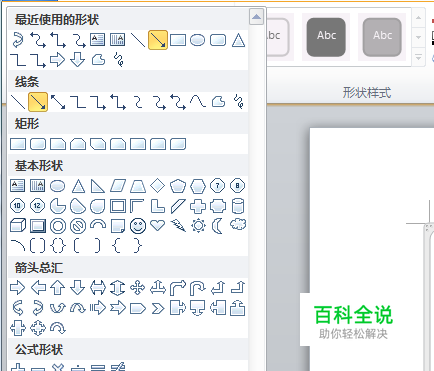This screenshot has width=434, height=371.
Task: Expand the shape styles gallery more button
Action: pyautogui.click(x=418, y=57)
